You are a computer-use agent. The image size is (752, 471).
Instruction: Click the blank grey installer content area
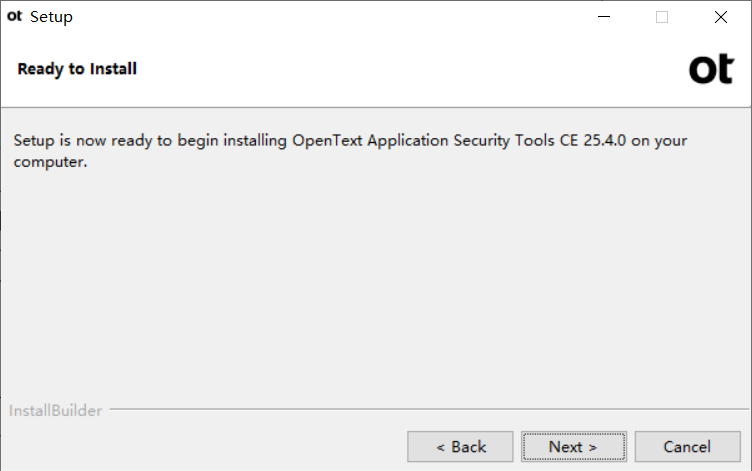(376, 283)
